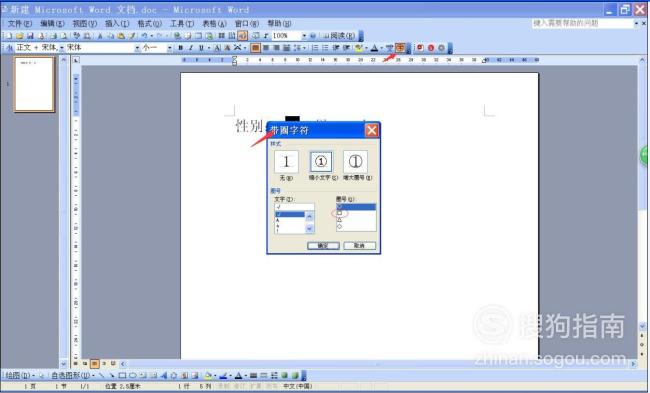Image resolution: width=650 pixels, height=393 pixels.
Task: Toggle Bold formatting
Action: click(181, 48)
